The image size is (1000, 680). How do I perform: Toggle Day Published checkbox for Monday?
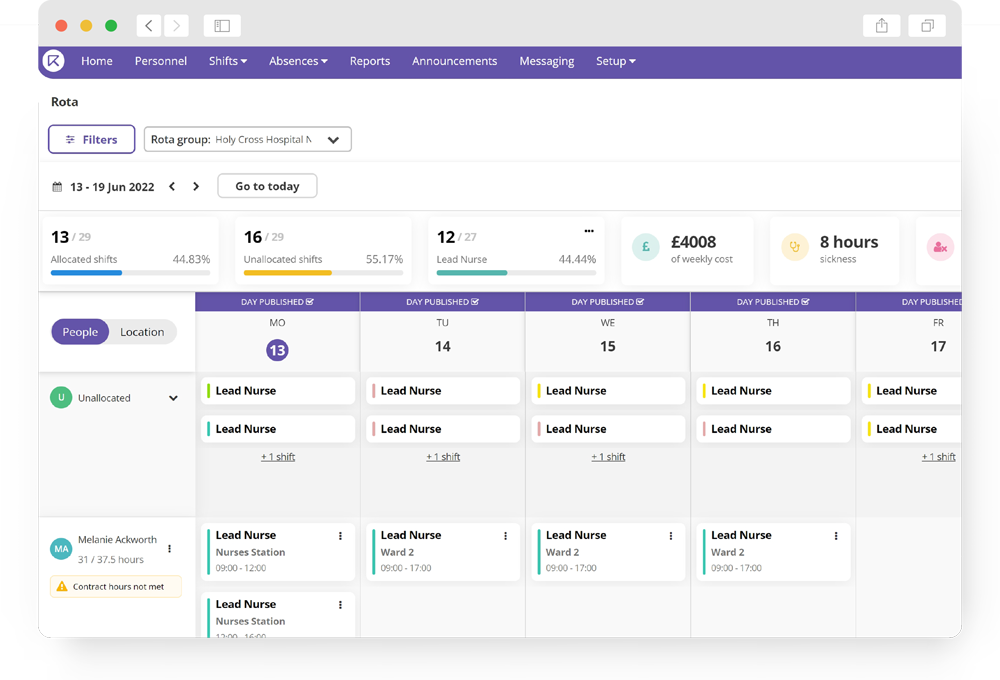pyautogui.click(x=310, y=302)
